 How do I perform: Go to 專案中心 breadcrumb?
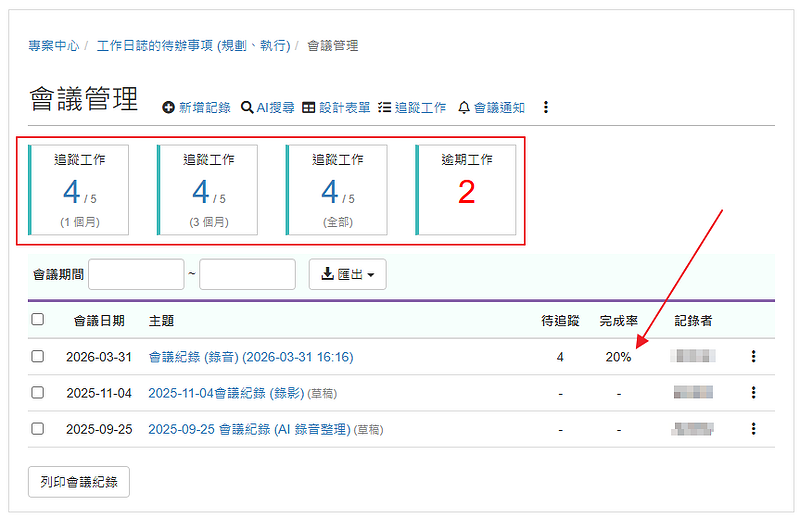click(54, 46)
